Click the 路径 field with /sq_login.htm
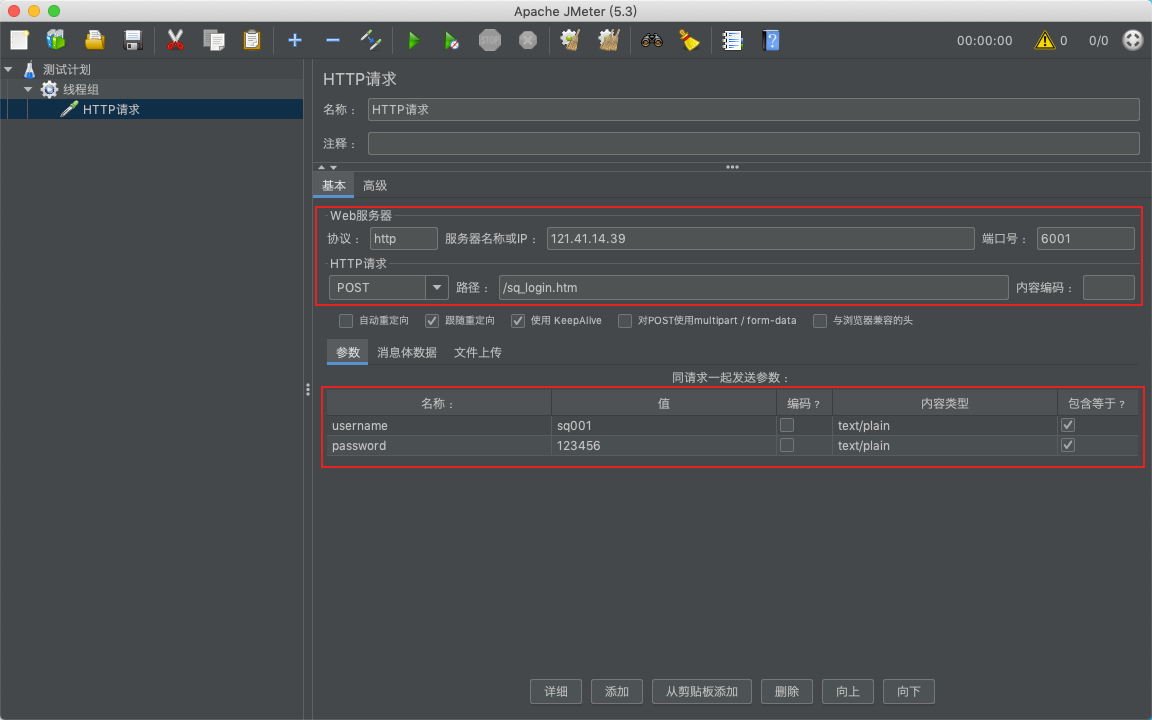 (753, 287)
